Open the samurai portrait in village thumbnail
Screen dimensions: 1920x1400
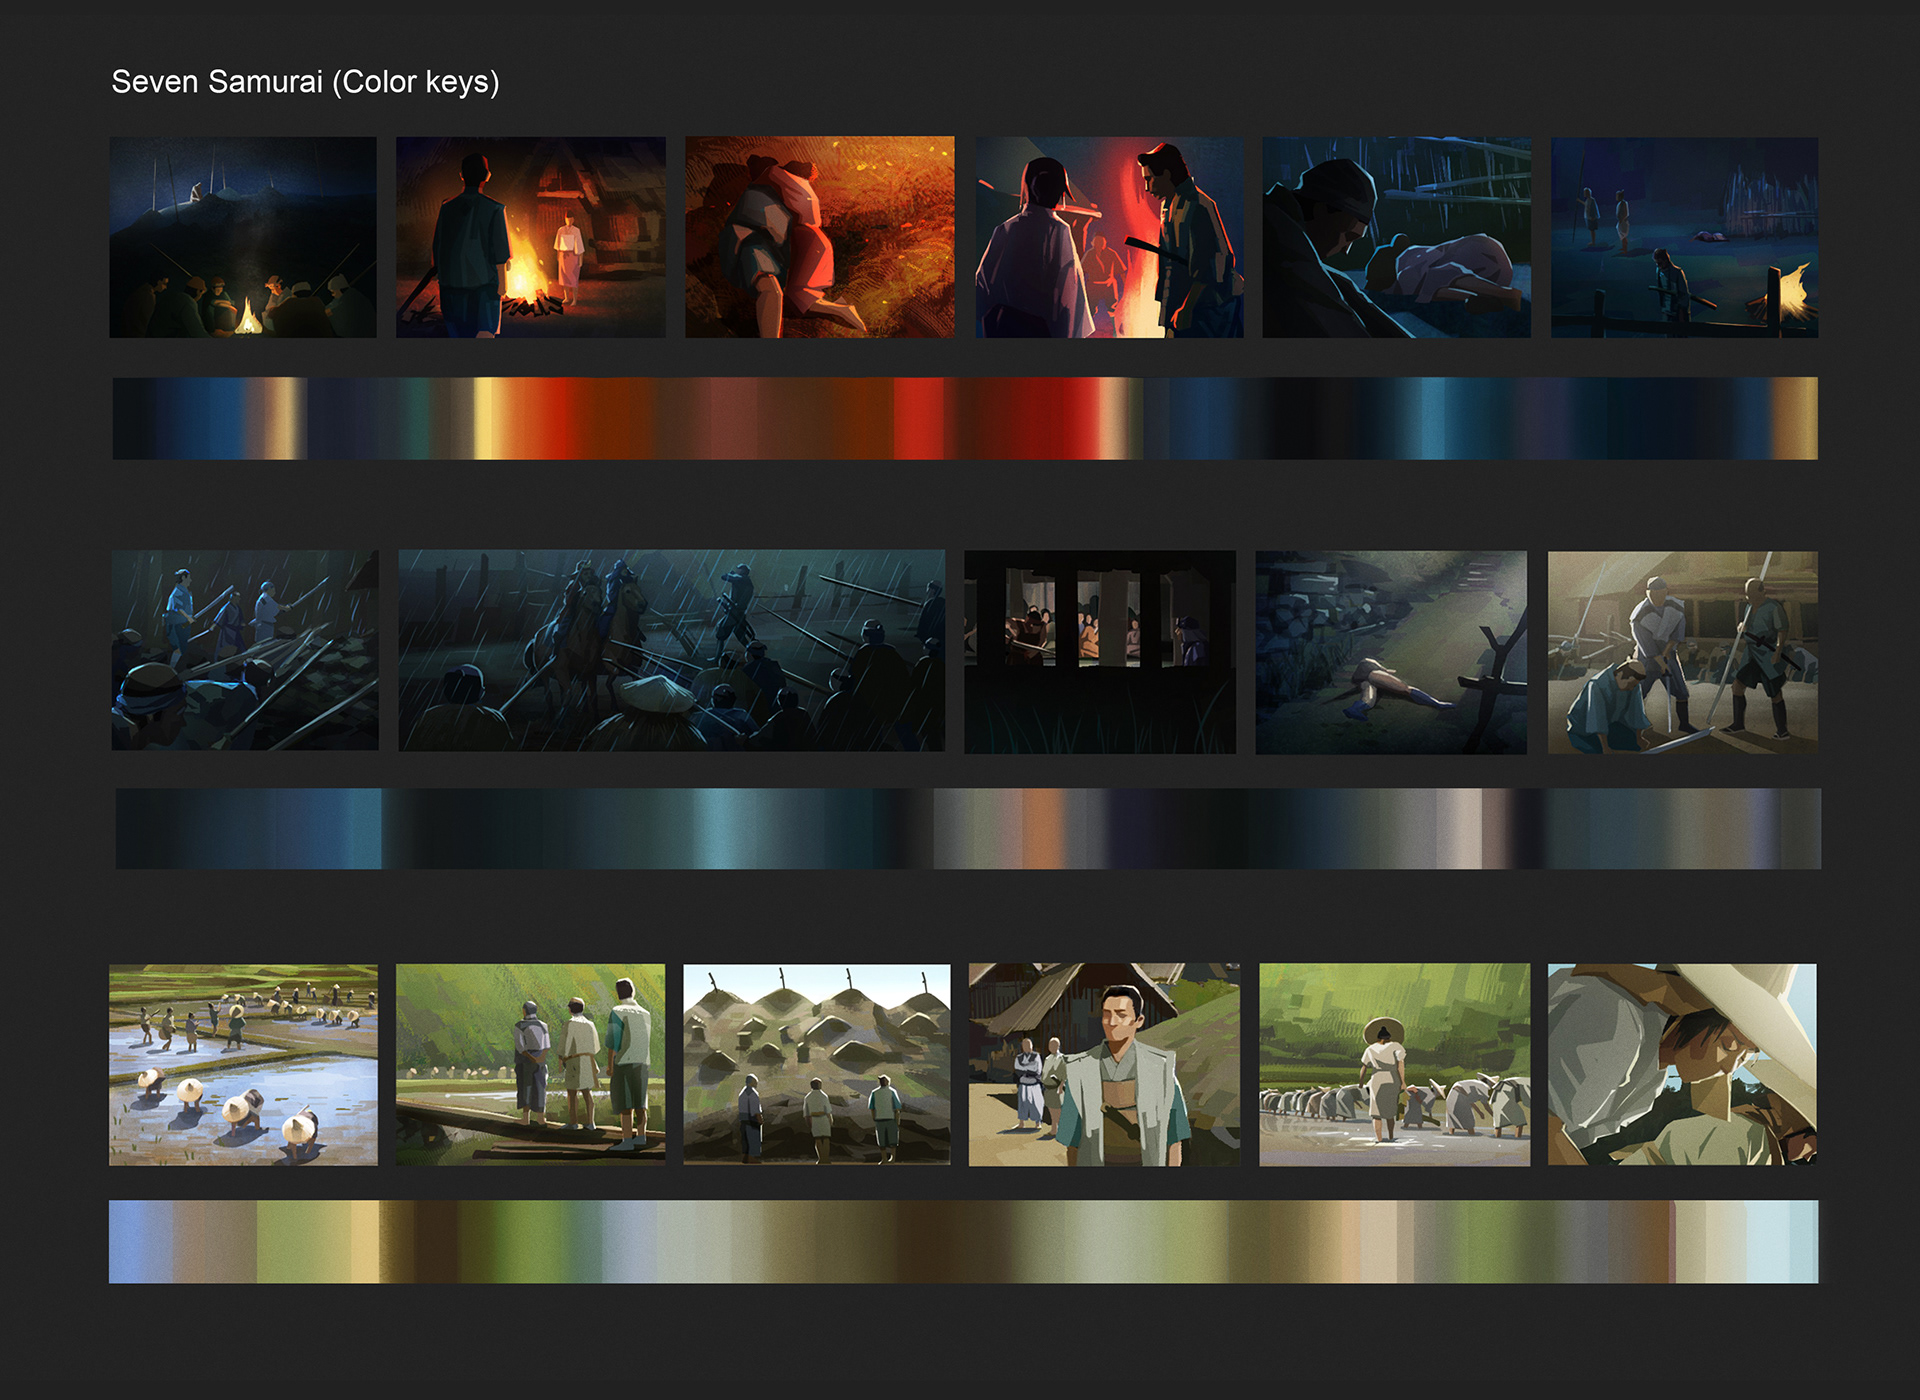point(1104,1064)
